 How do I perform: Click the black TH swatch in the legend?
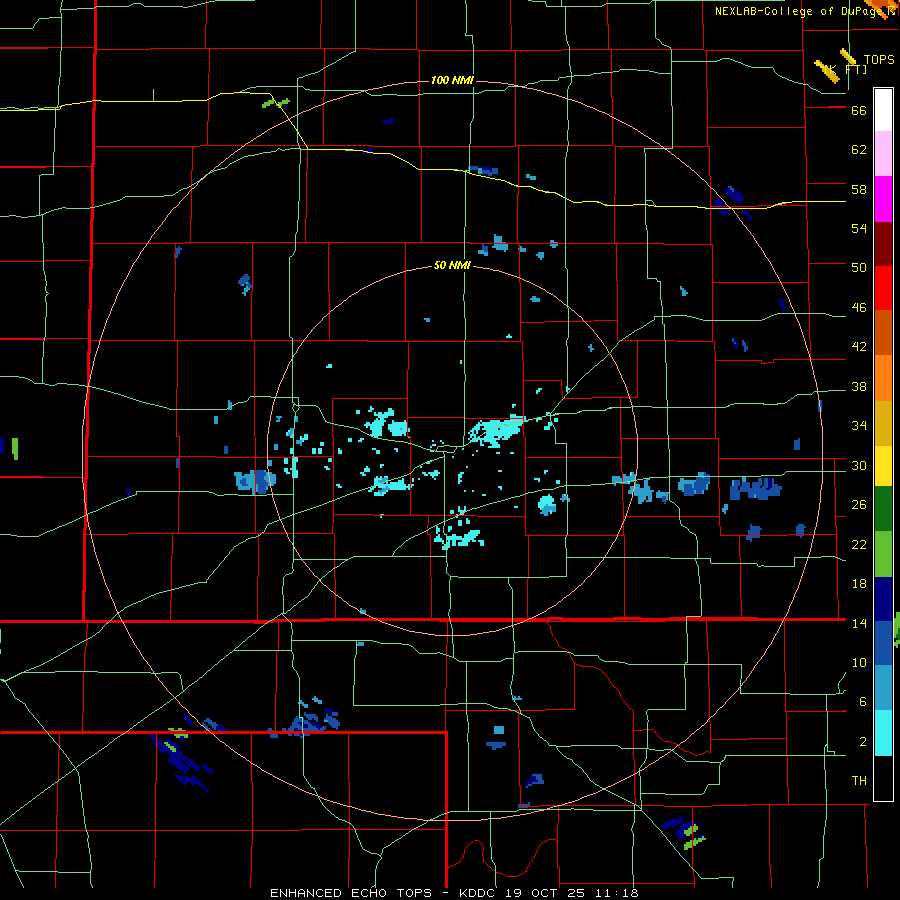pos(883,778)
